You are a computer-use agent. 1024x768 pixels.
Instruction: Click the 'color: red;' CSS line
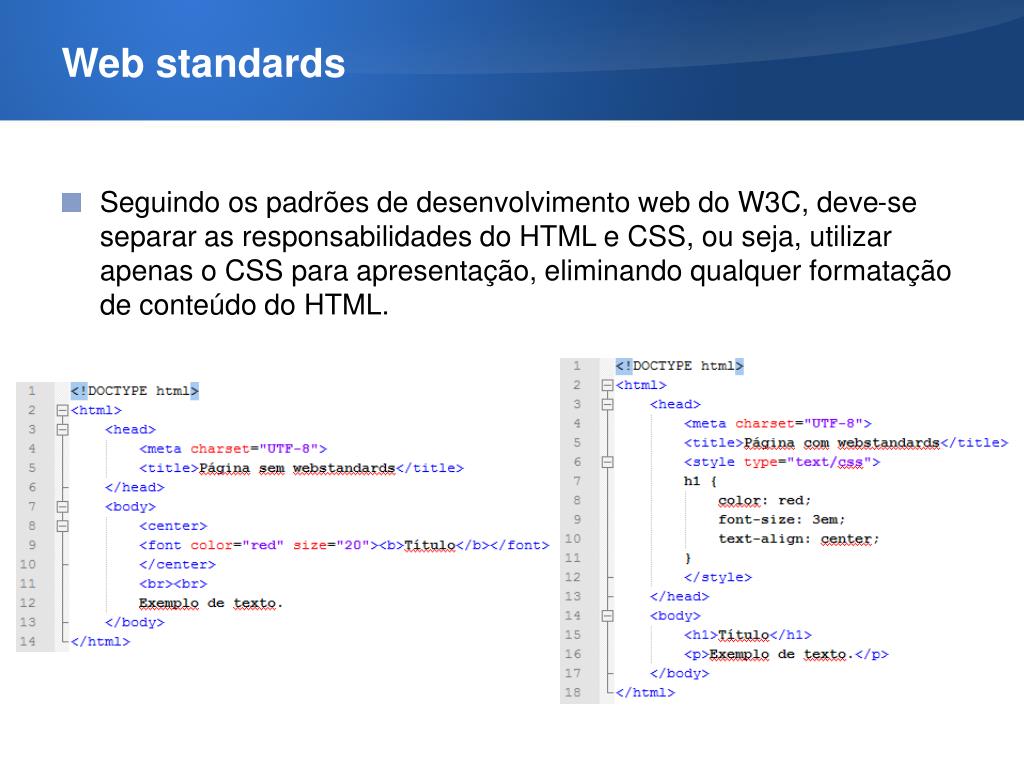765,501
